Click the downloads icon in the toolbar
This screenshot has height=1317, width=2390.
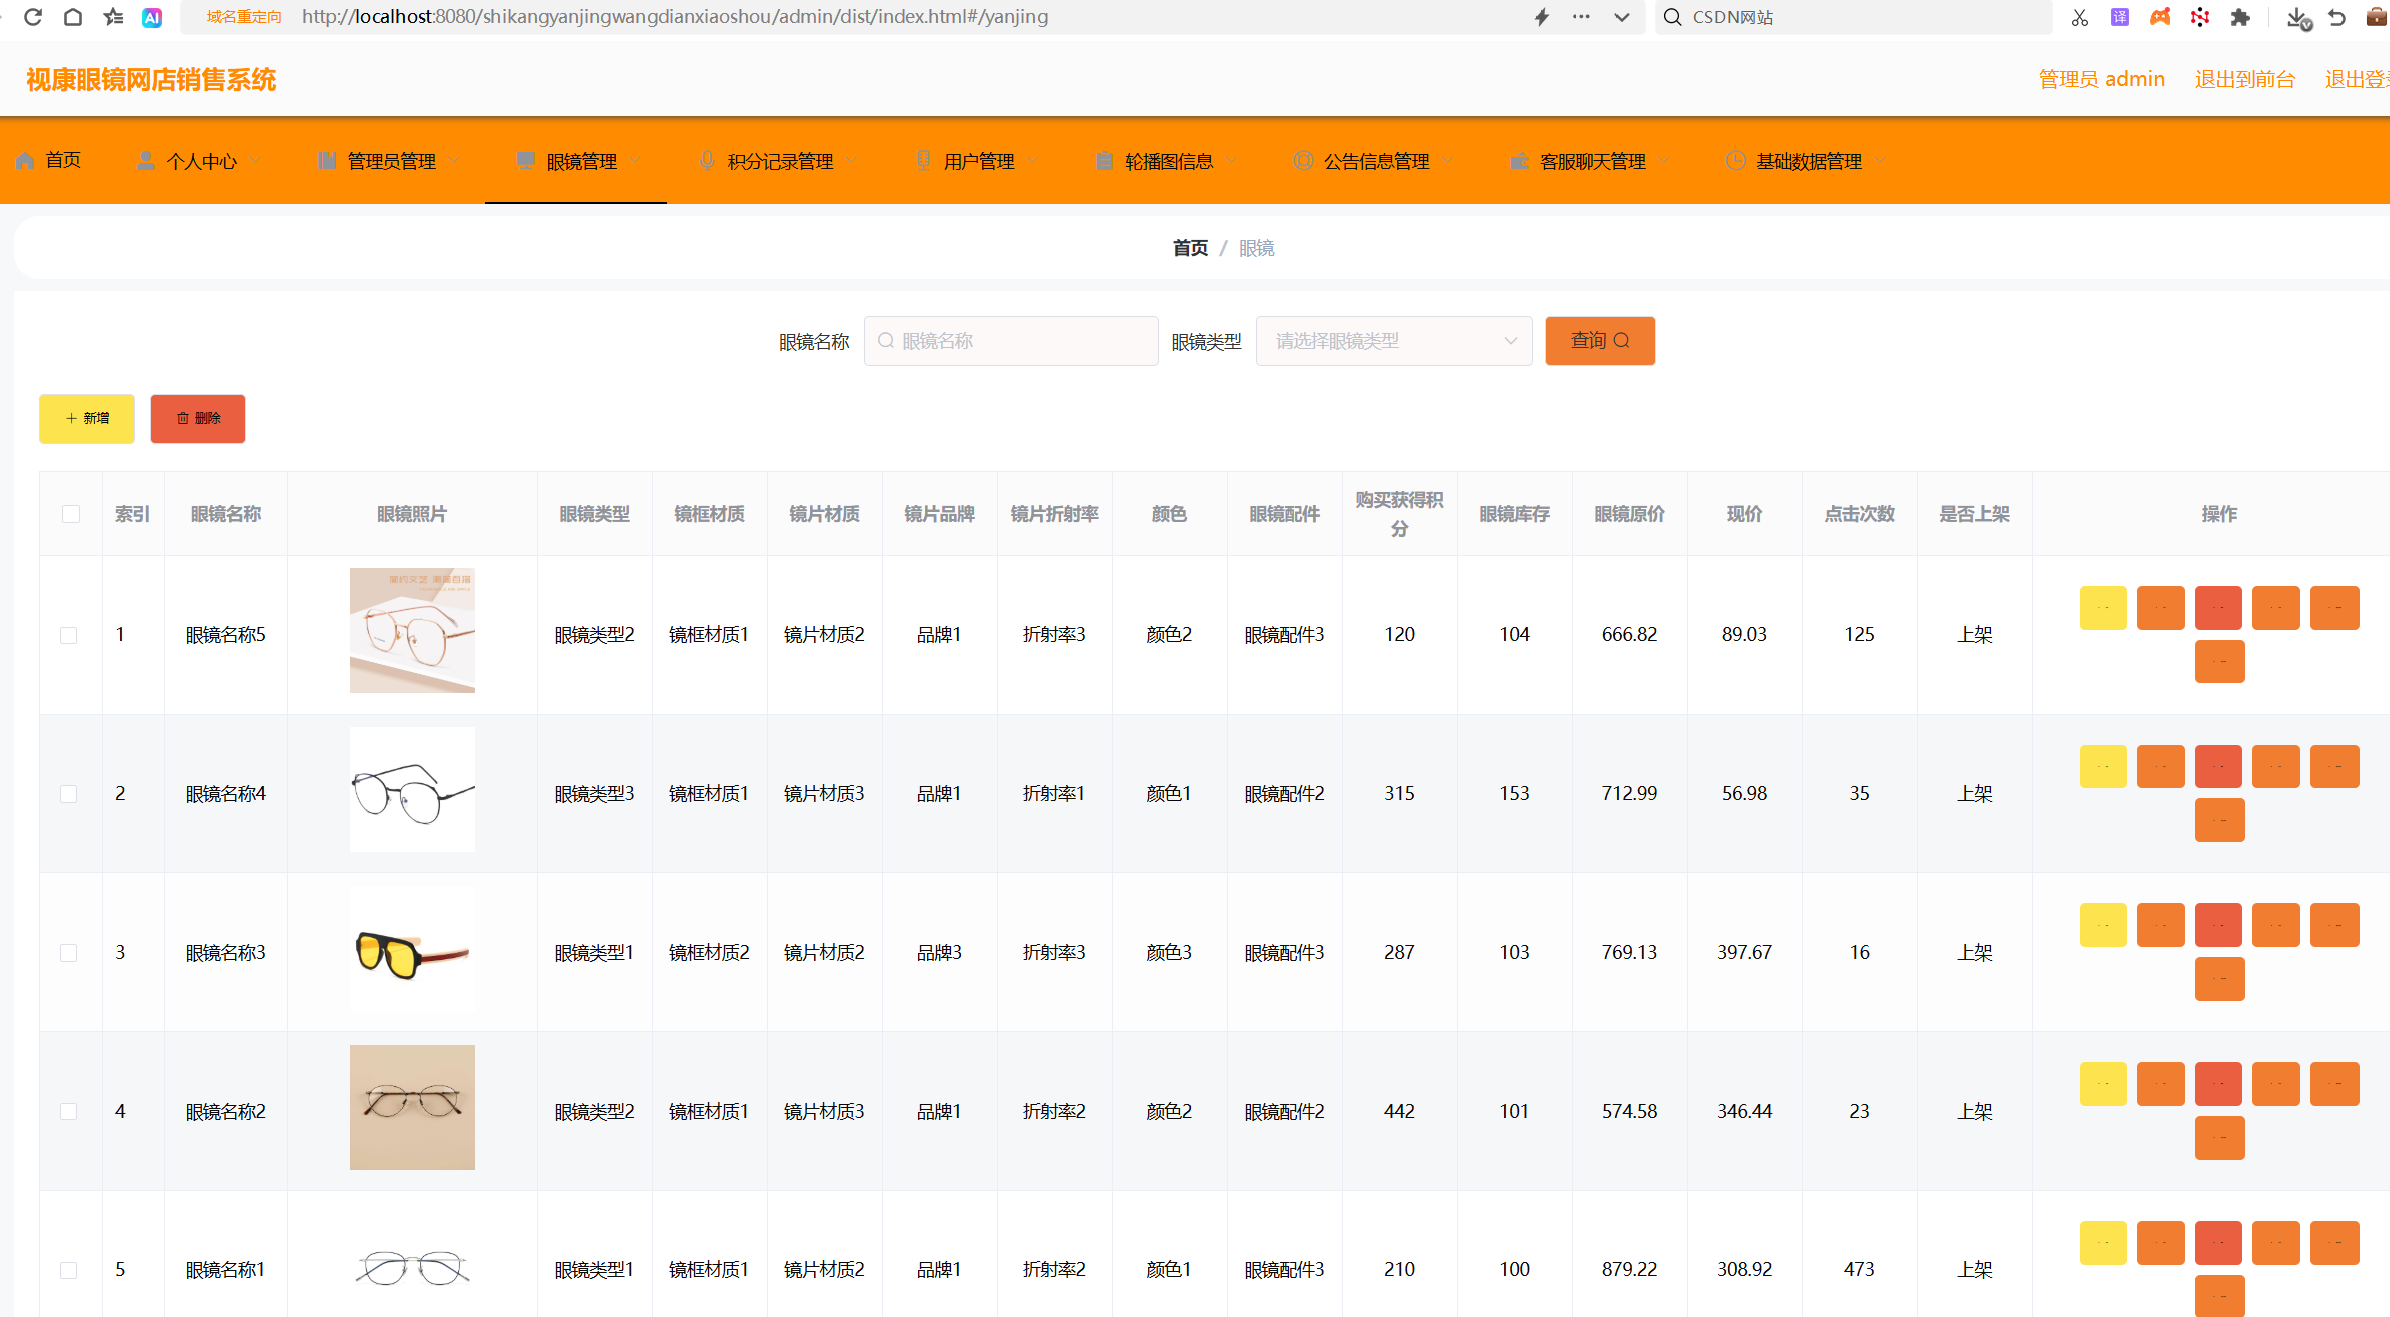click(2297, 18)
